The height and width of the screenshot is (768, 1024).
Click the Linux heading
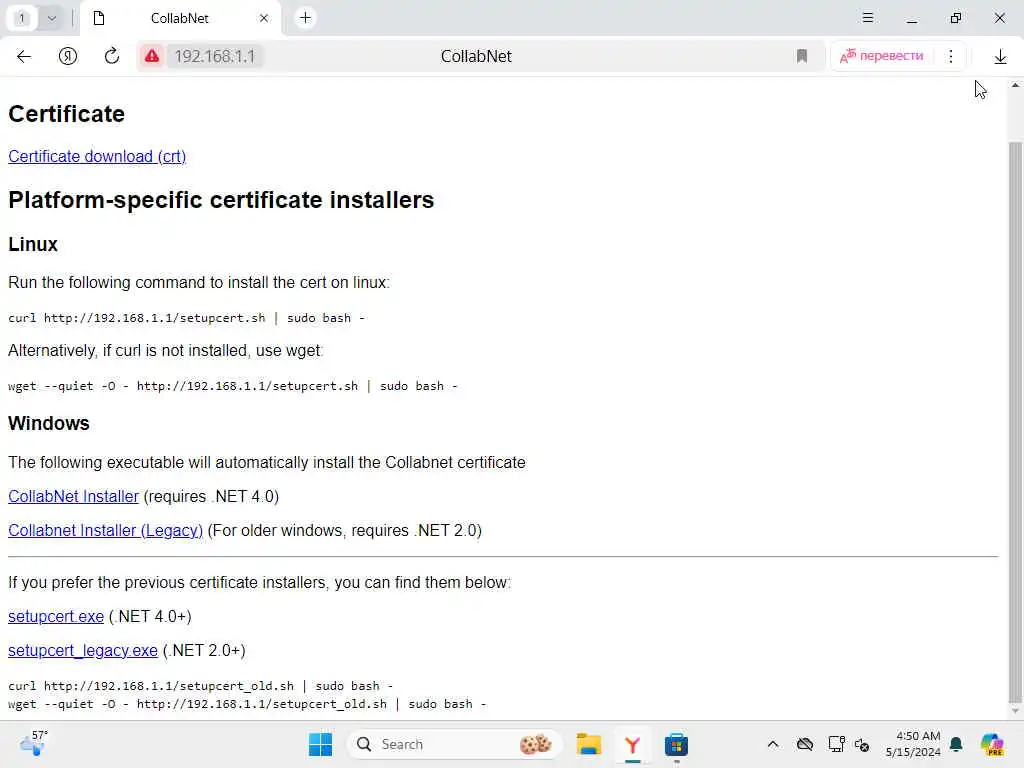click(33, 244)
